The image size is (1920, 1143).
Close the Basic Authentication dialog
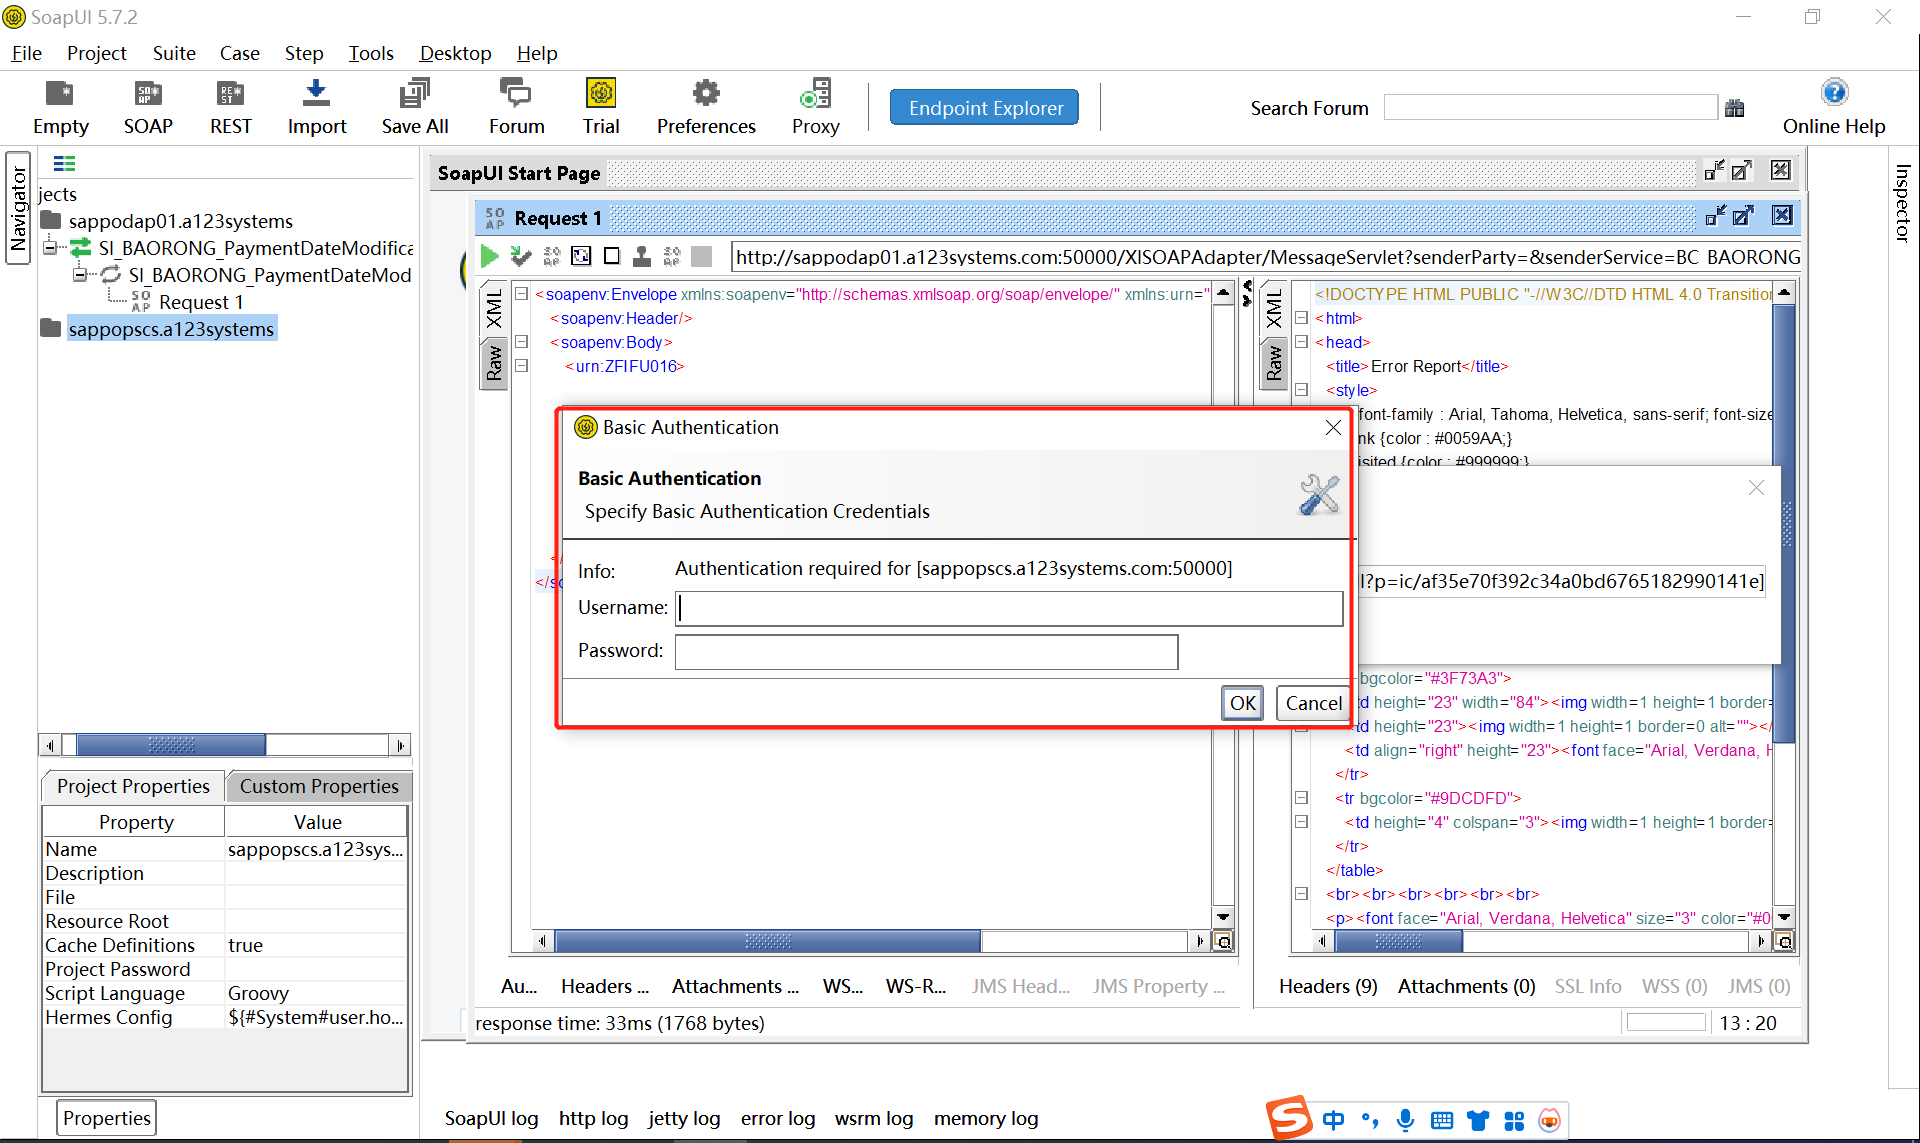point(1332,427)
